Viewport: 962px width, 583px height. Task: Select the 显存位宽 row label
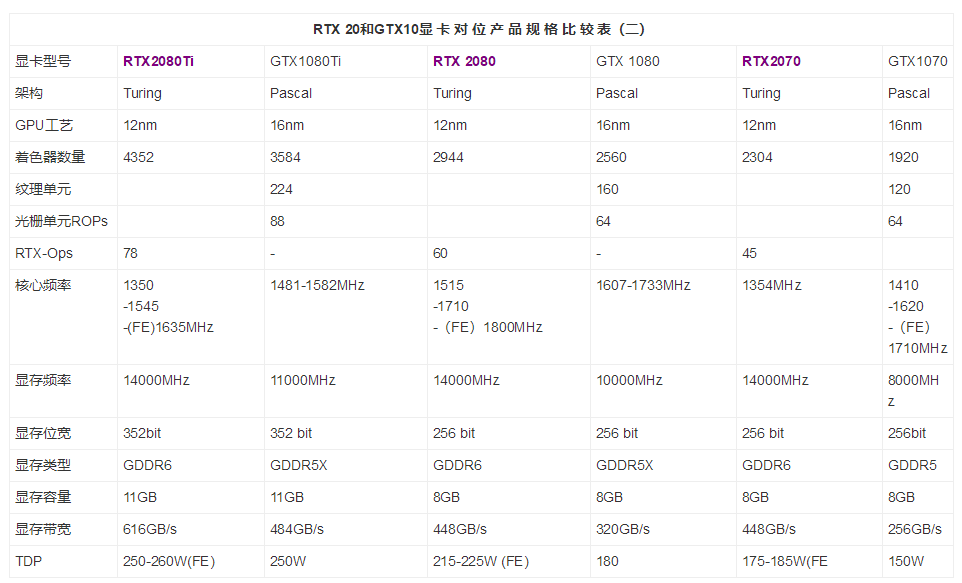[43, 433]
